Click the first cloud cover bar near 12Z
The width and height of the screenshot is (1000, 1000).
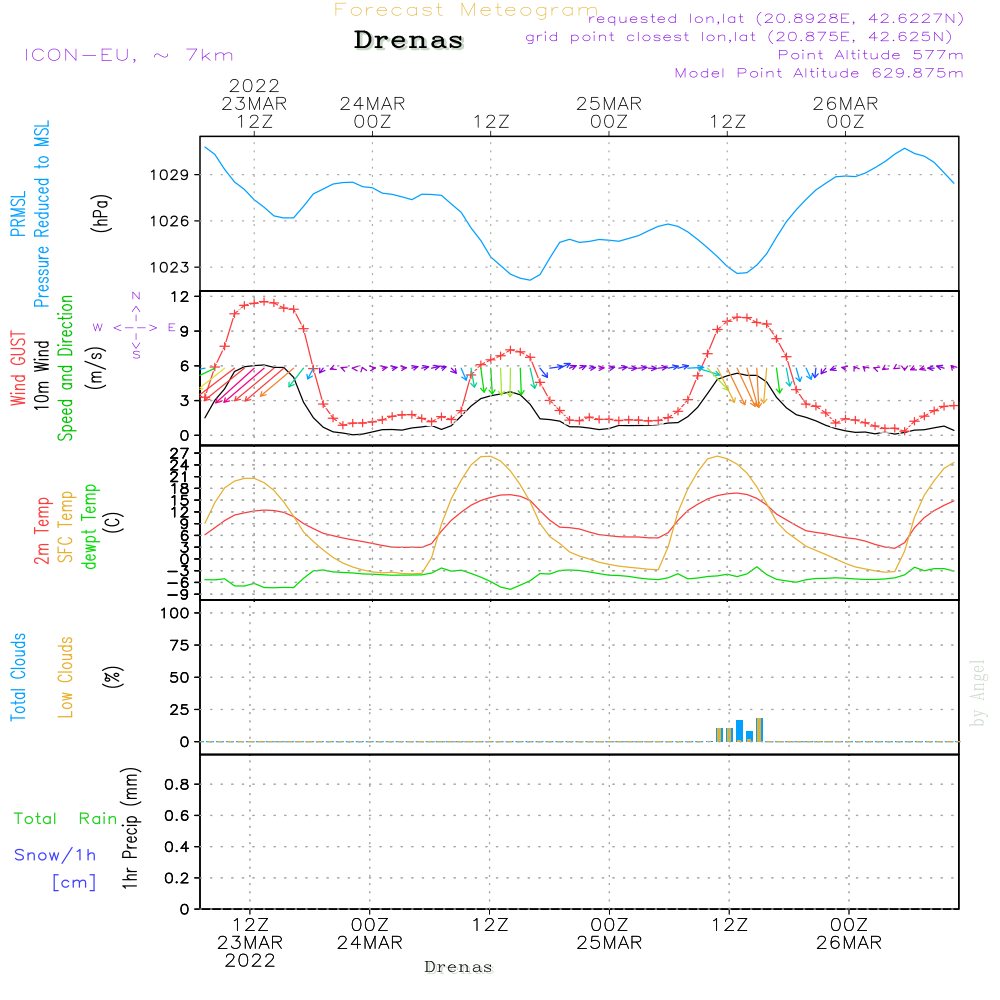point(719,735)
